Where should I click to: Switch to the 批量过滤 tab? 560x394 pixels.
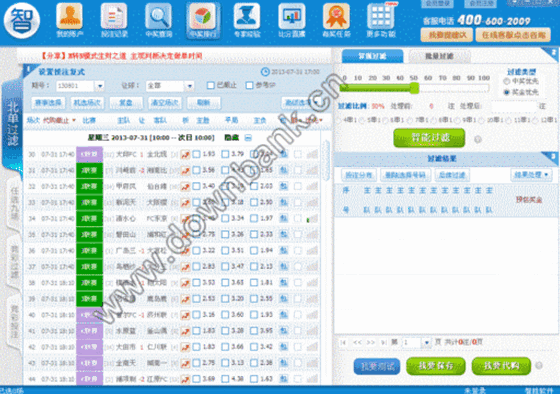tap(439, 56)
